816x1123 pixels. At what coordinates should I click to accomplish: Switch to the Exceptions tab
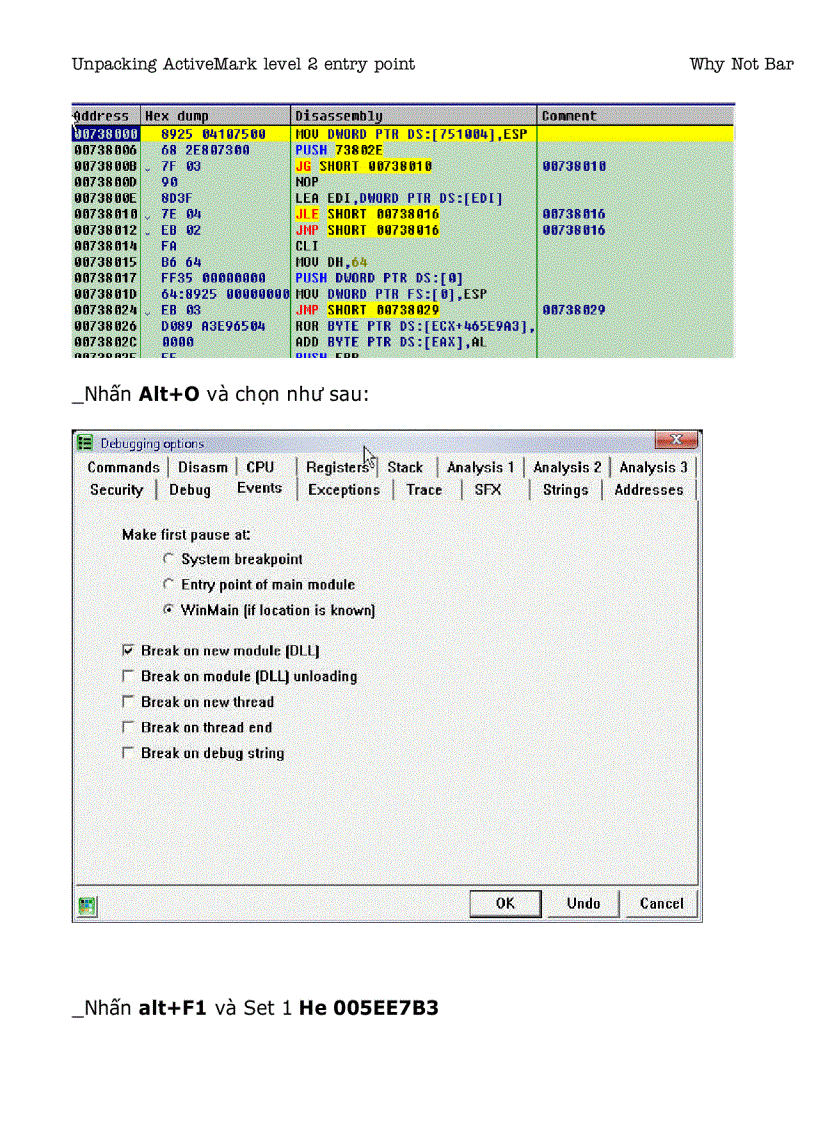point(344,490)
